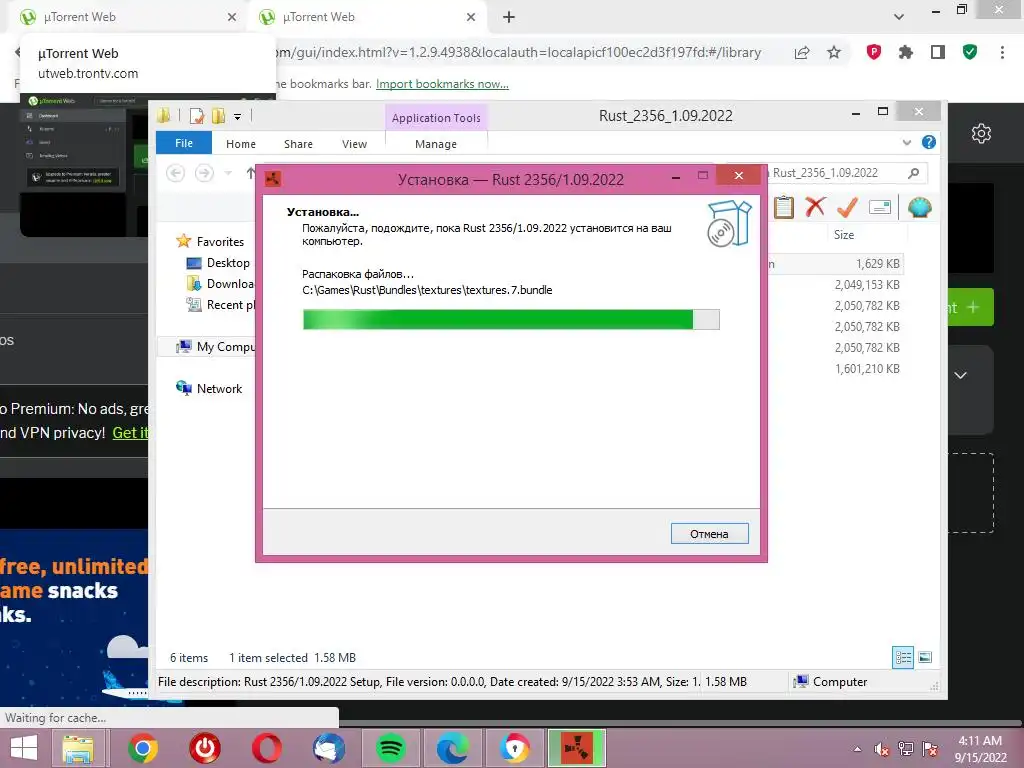Open Spotify from taskbar

pyautogui.click(x=391, y=748)
